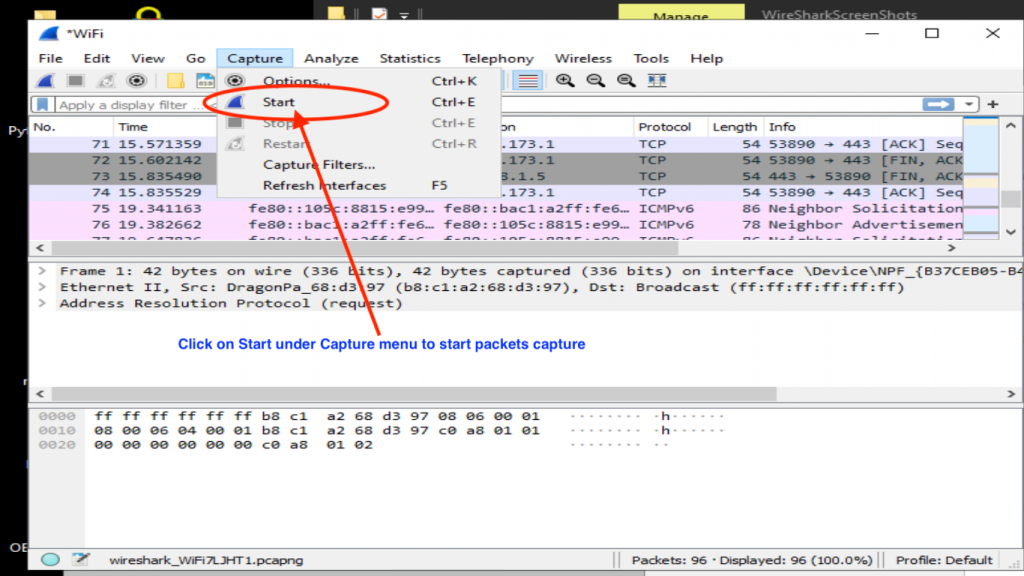Toggle the Colorize packet list icon
Viewport: 1024px width, 576px height.
coord(526,81)
